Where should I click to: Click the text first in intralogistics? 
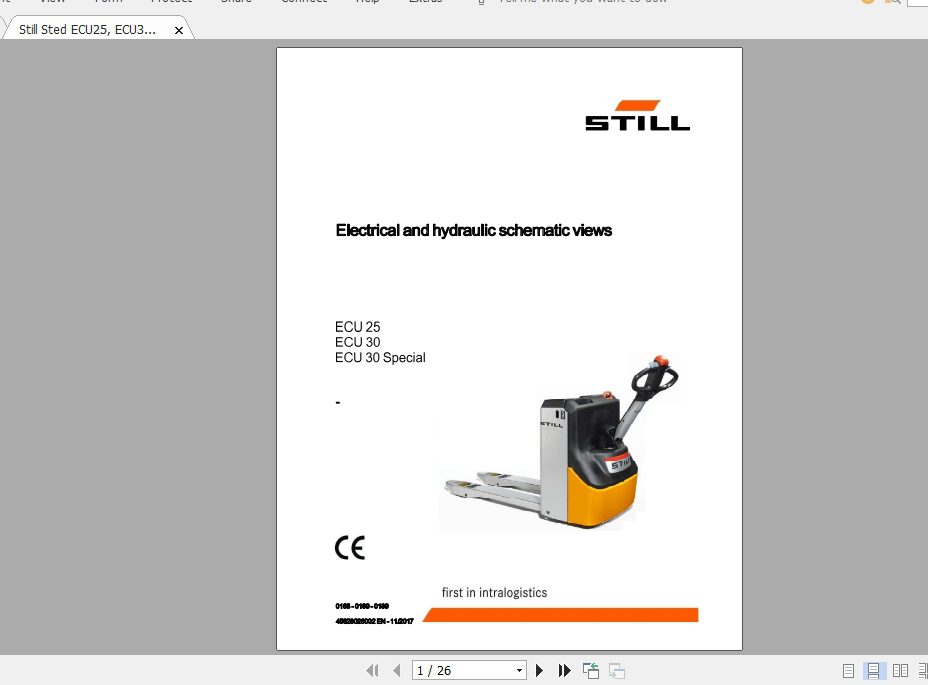pyautogui.click(x=494, y=593)
